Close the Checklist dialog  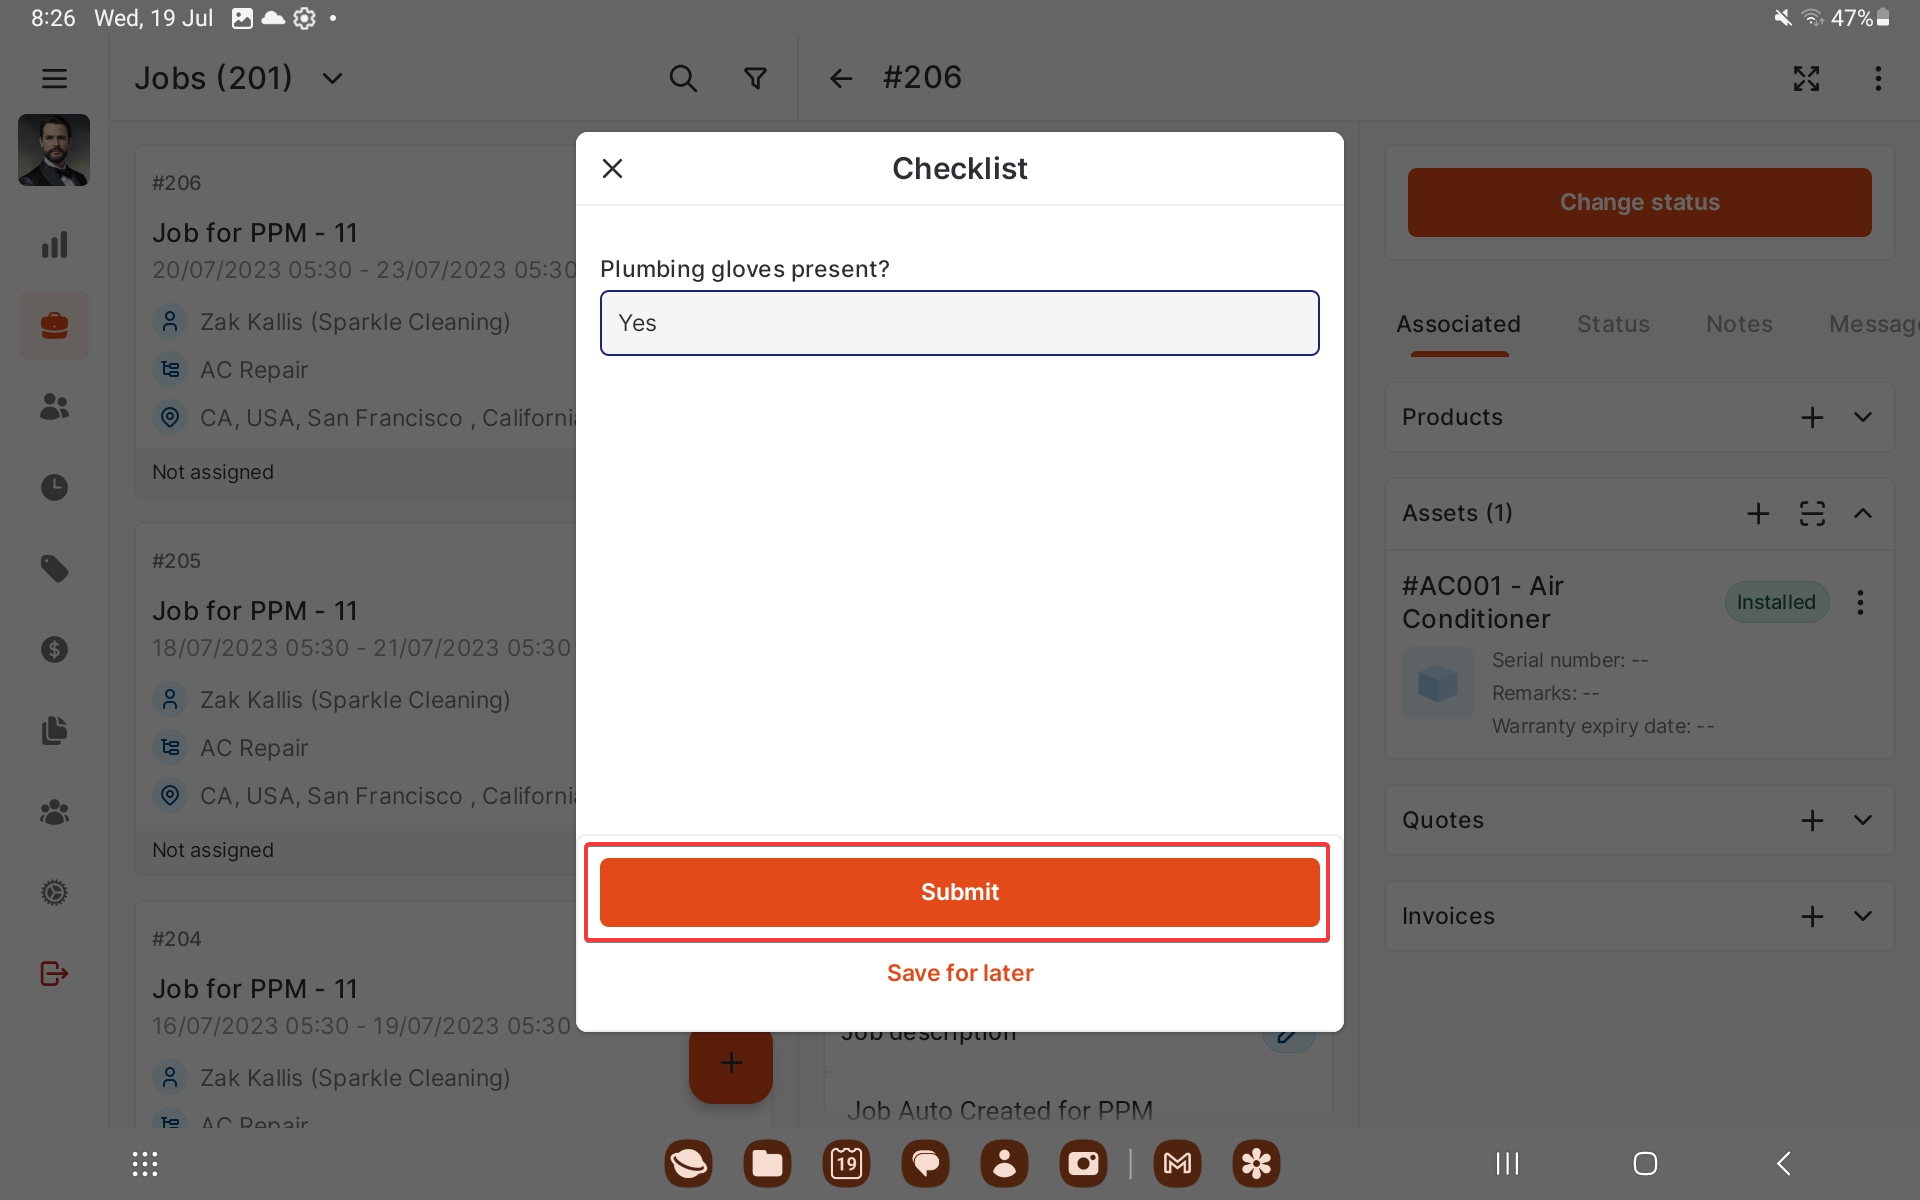(x=613, y=168)
